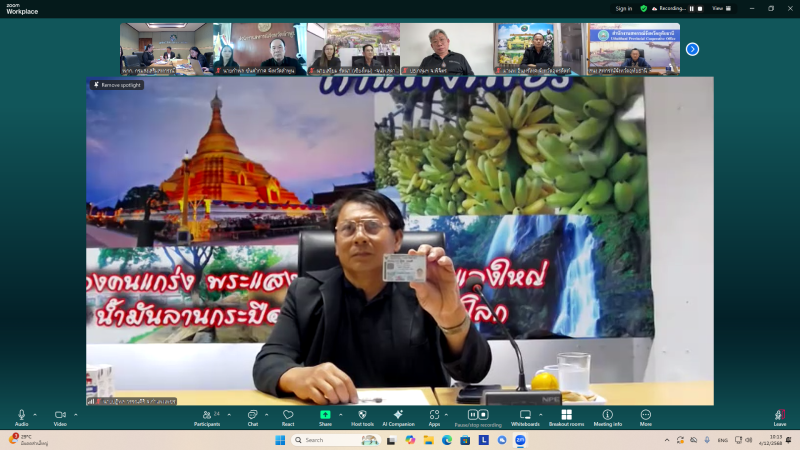Expand audio options arrow next to Audio

(35, 413)
